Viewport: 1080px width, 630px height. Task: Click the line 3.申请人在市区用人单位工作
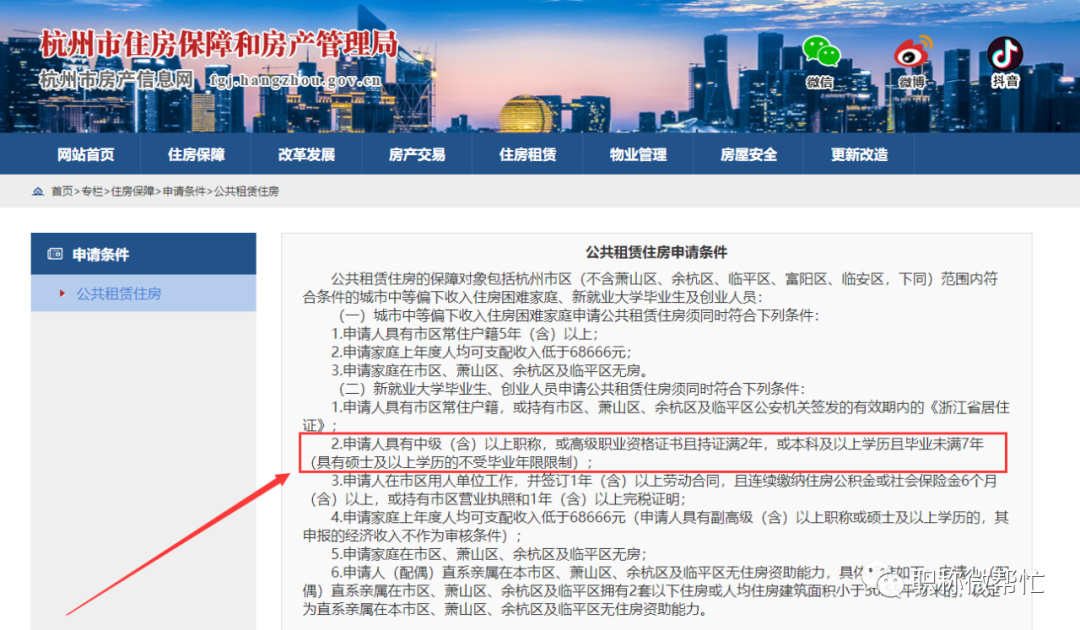pos(651,490)
